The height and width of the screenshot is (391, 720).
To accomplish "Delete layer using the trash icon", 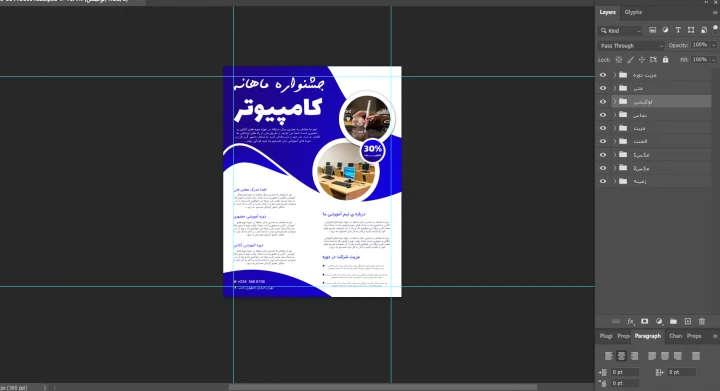I will pos(702,322).
